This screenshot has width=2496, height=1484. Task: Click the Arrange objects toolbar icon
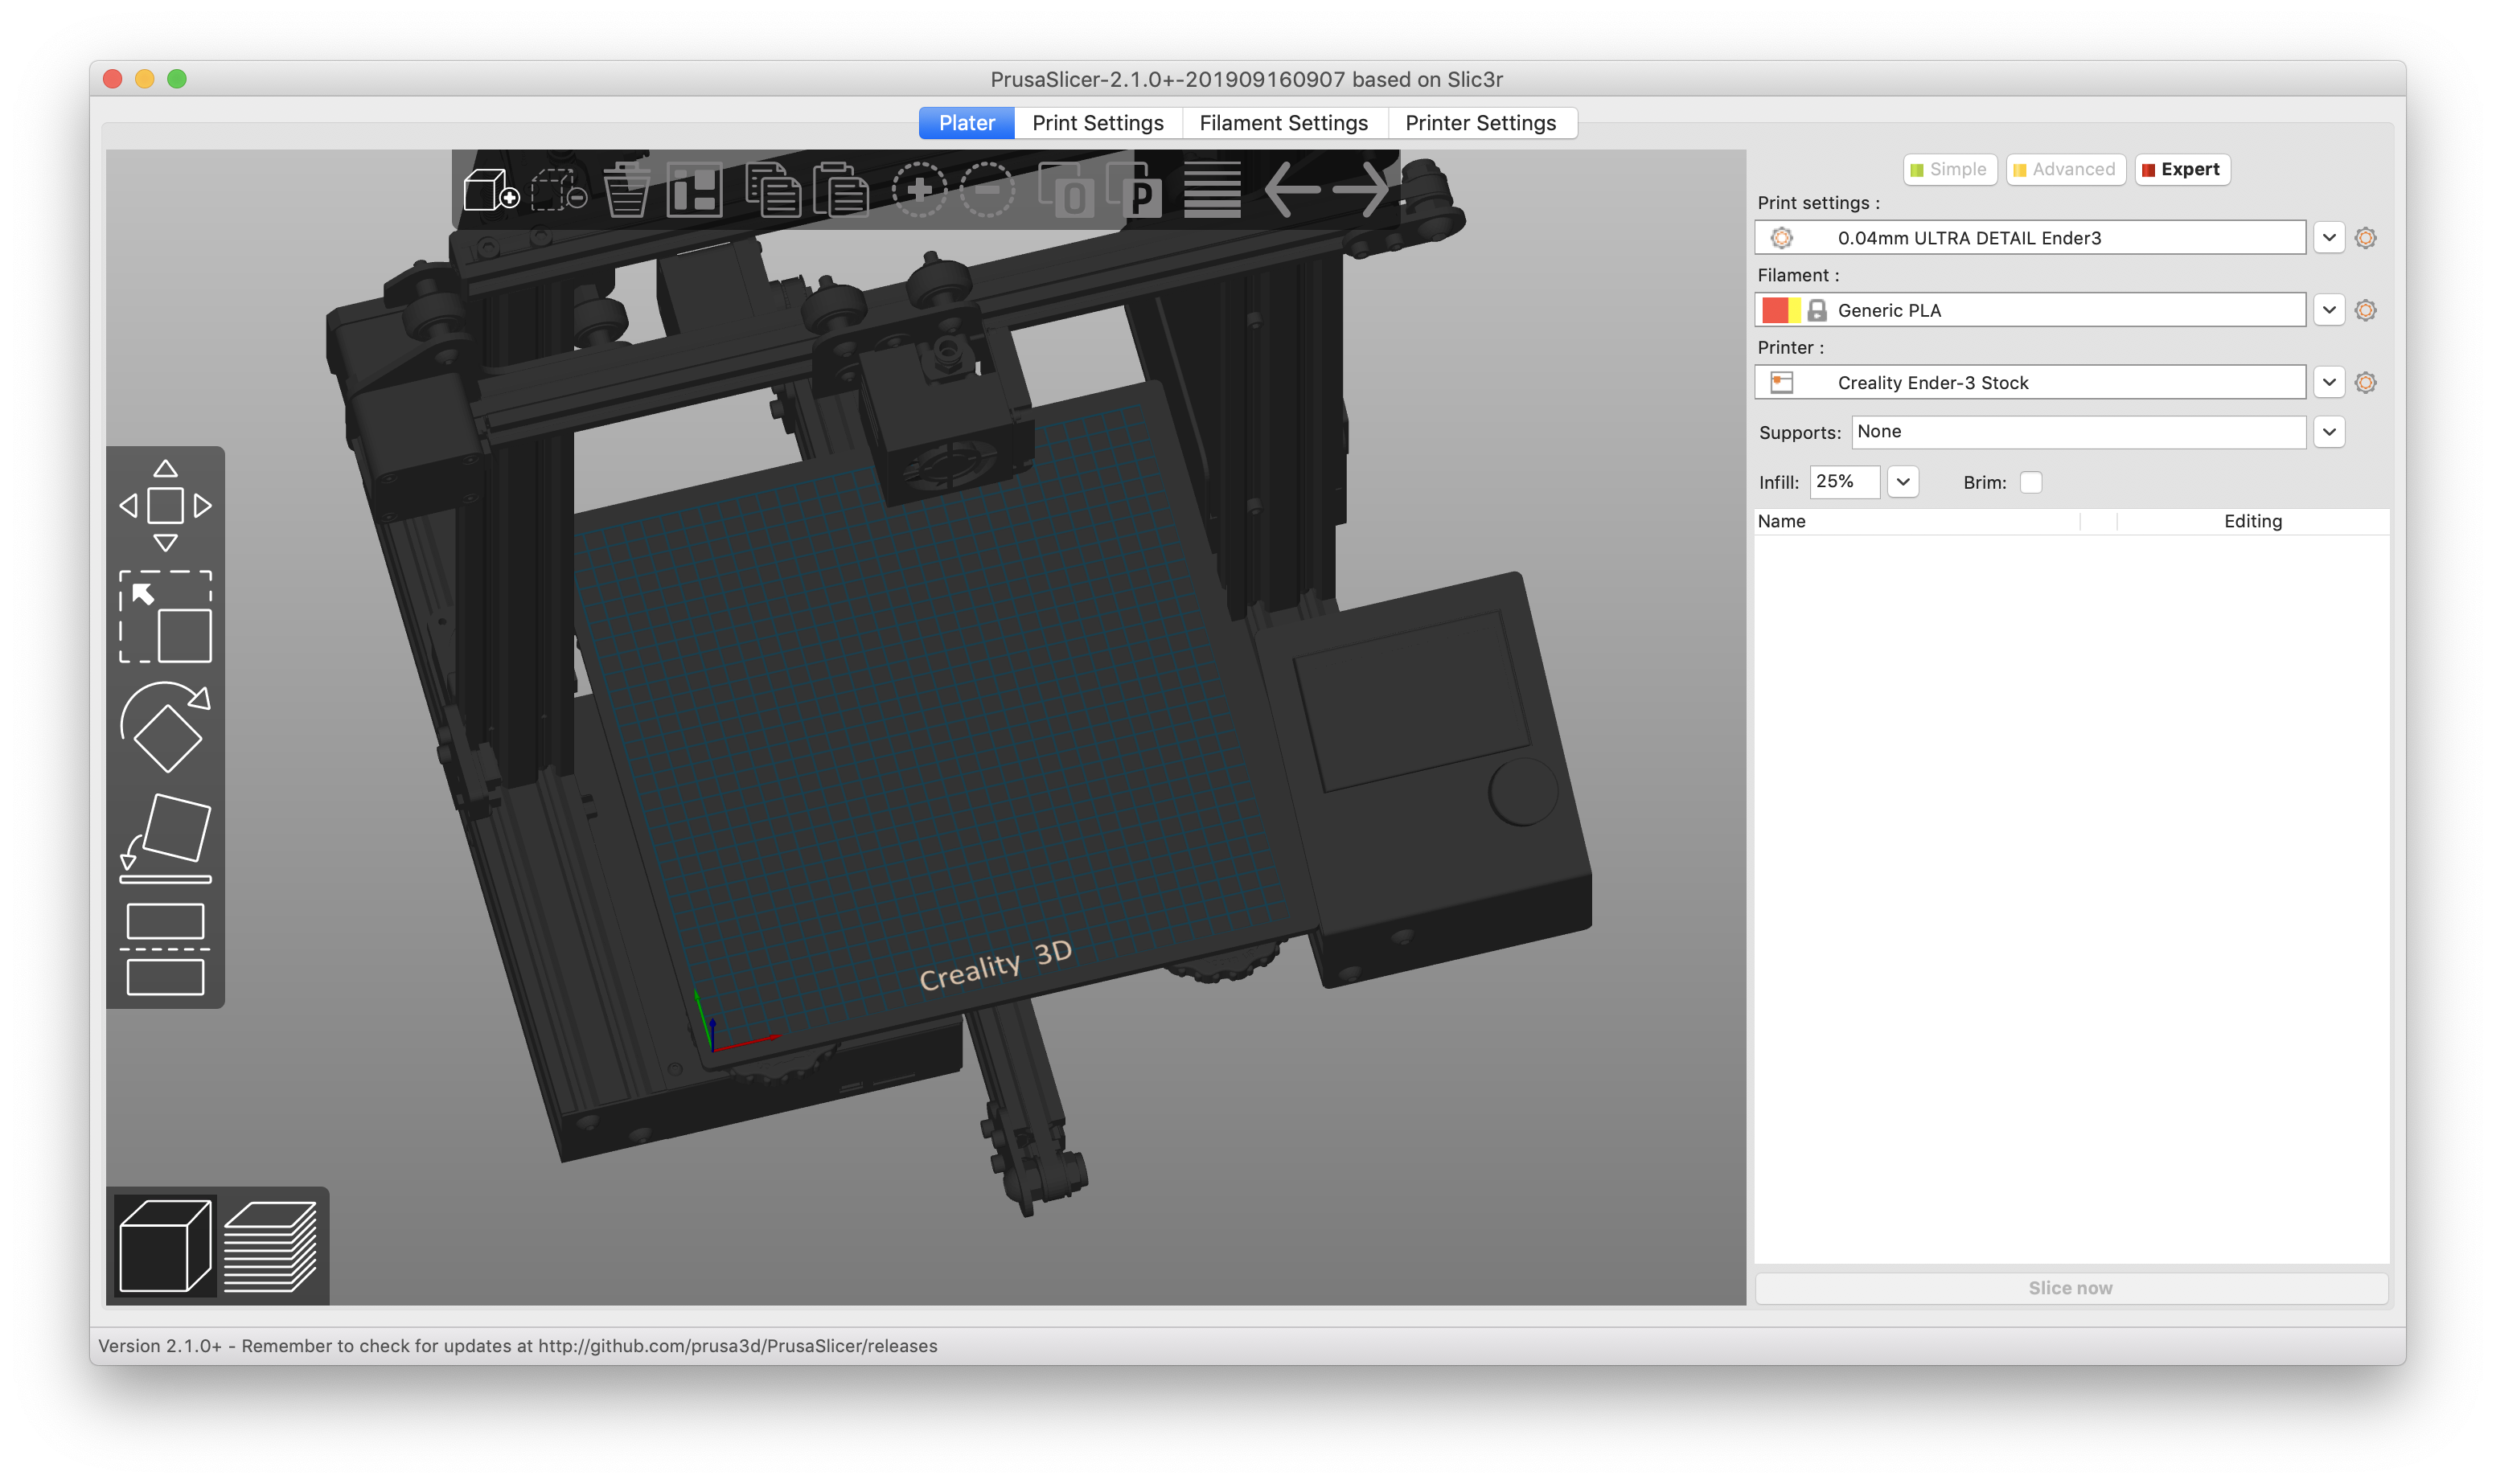[x=694, y=190]
